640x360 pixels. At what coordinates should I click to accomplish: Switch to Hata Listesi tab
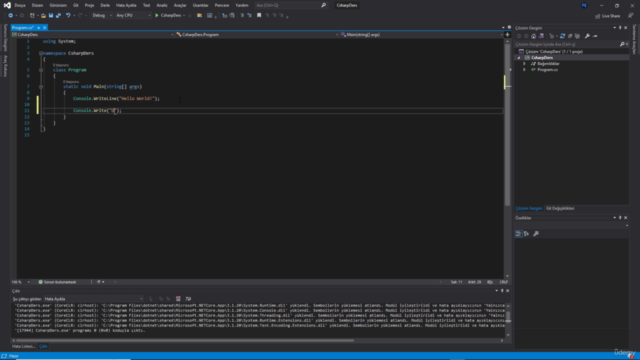23,346
